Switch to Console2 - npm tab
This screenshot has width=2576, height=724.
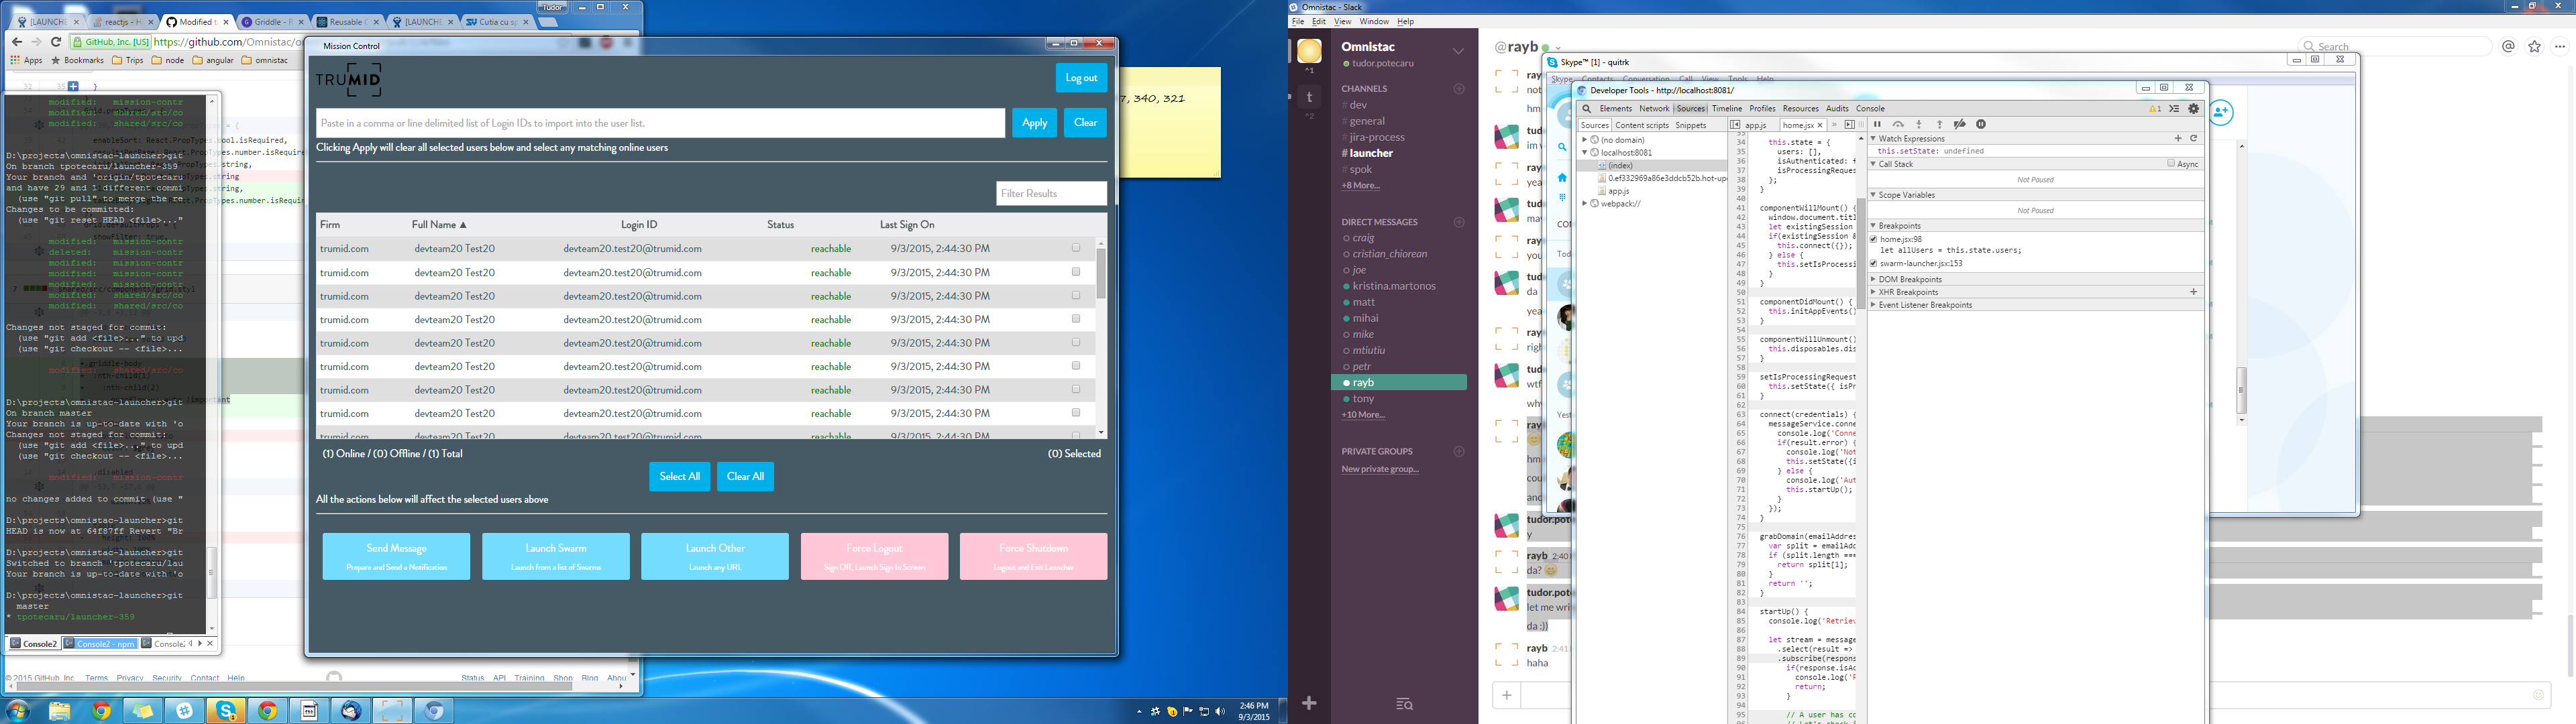[100, 643]
